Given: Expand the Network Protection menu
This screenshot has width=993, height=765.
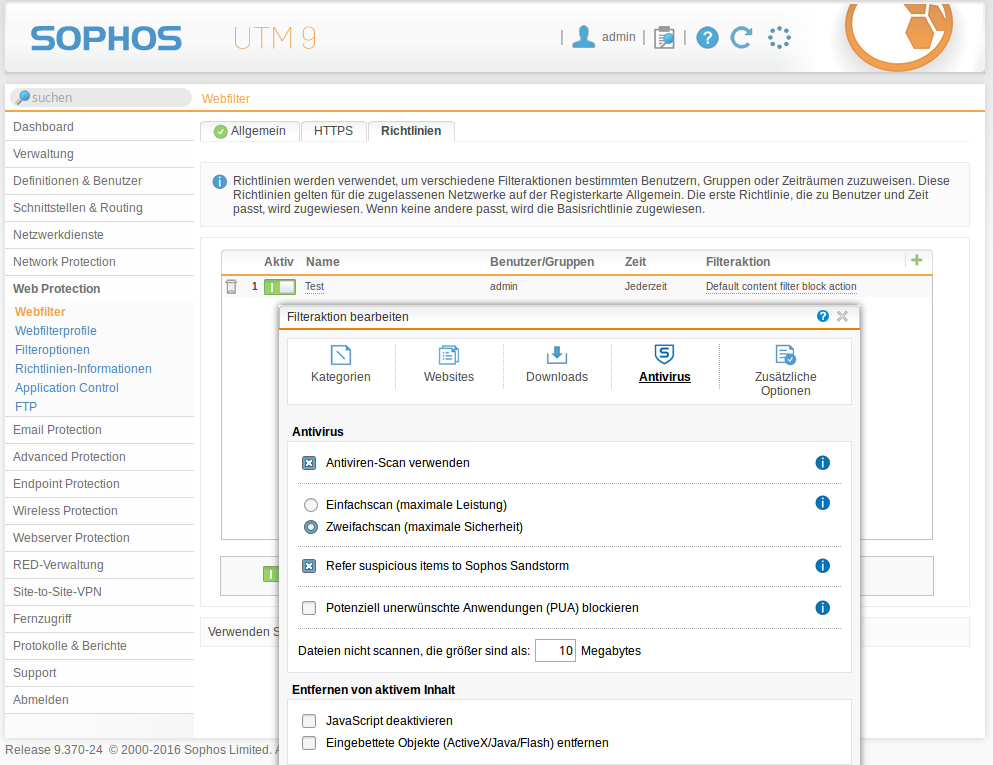Looking at the screenshot, I should [64, 262].
